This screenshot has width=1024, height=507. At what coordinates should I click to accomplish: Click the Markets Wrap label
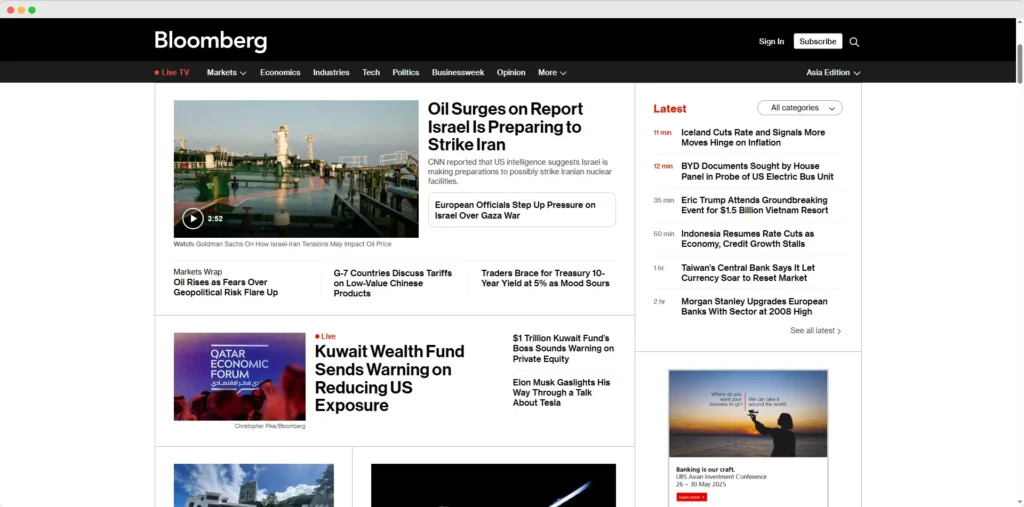point(197,272)
